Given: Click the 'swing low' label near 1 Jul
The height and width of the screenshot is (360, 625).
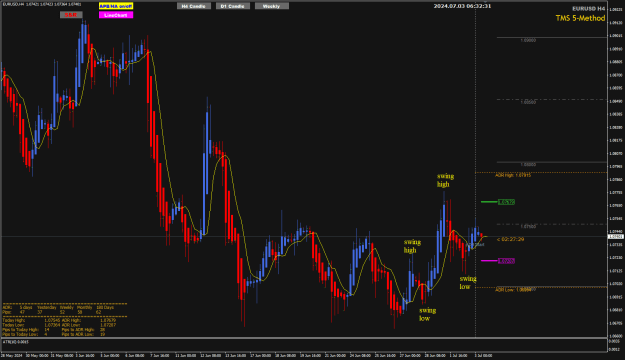Looking at the screenshot, I should click(468, 282).
